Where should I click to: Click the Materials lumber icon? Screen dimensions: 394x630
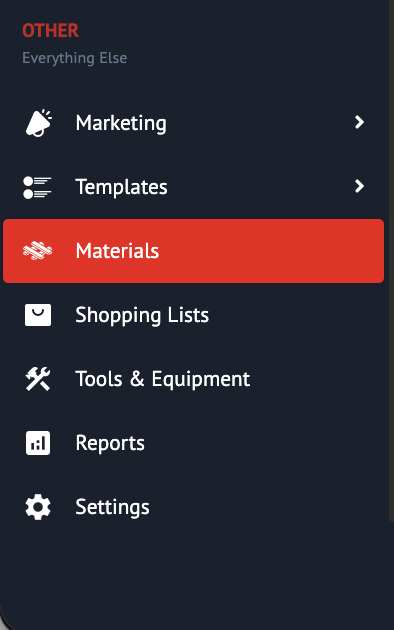37,251
